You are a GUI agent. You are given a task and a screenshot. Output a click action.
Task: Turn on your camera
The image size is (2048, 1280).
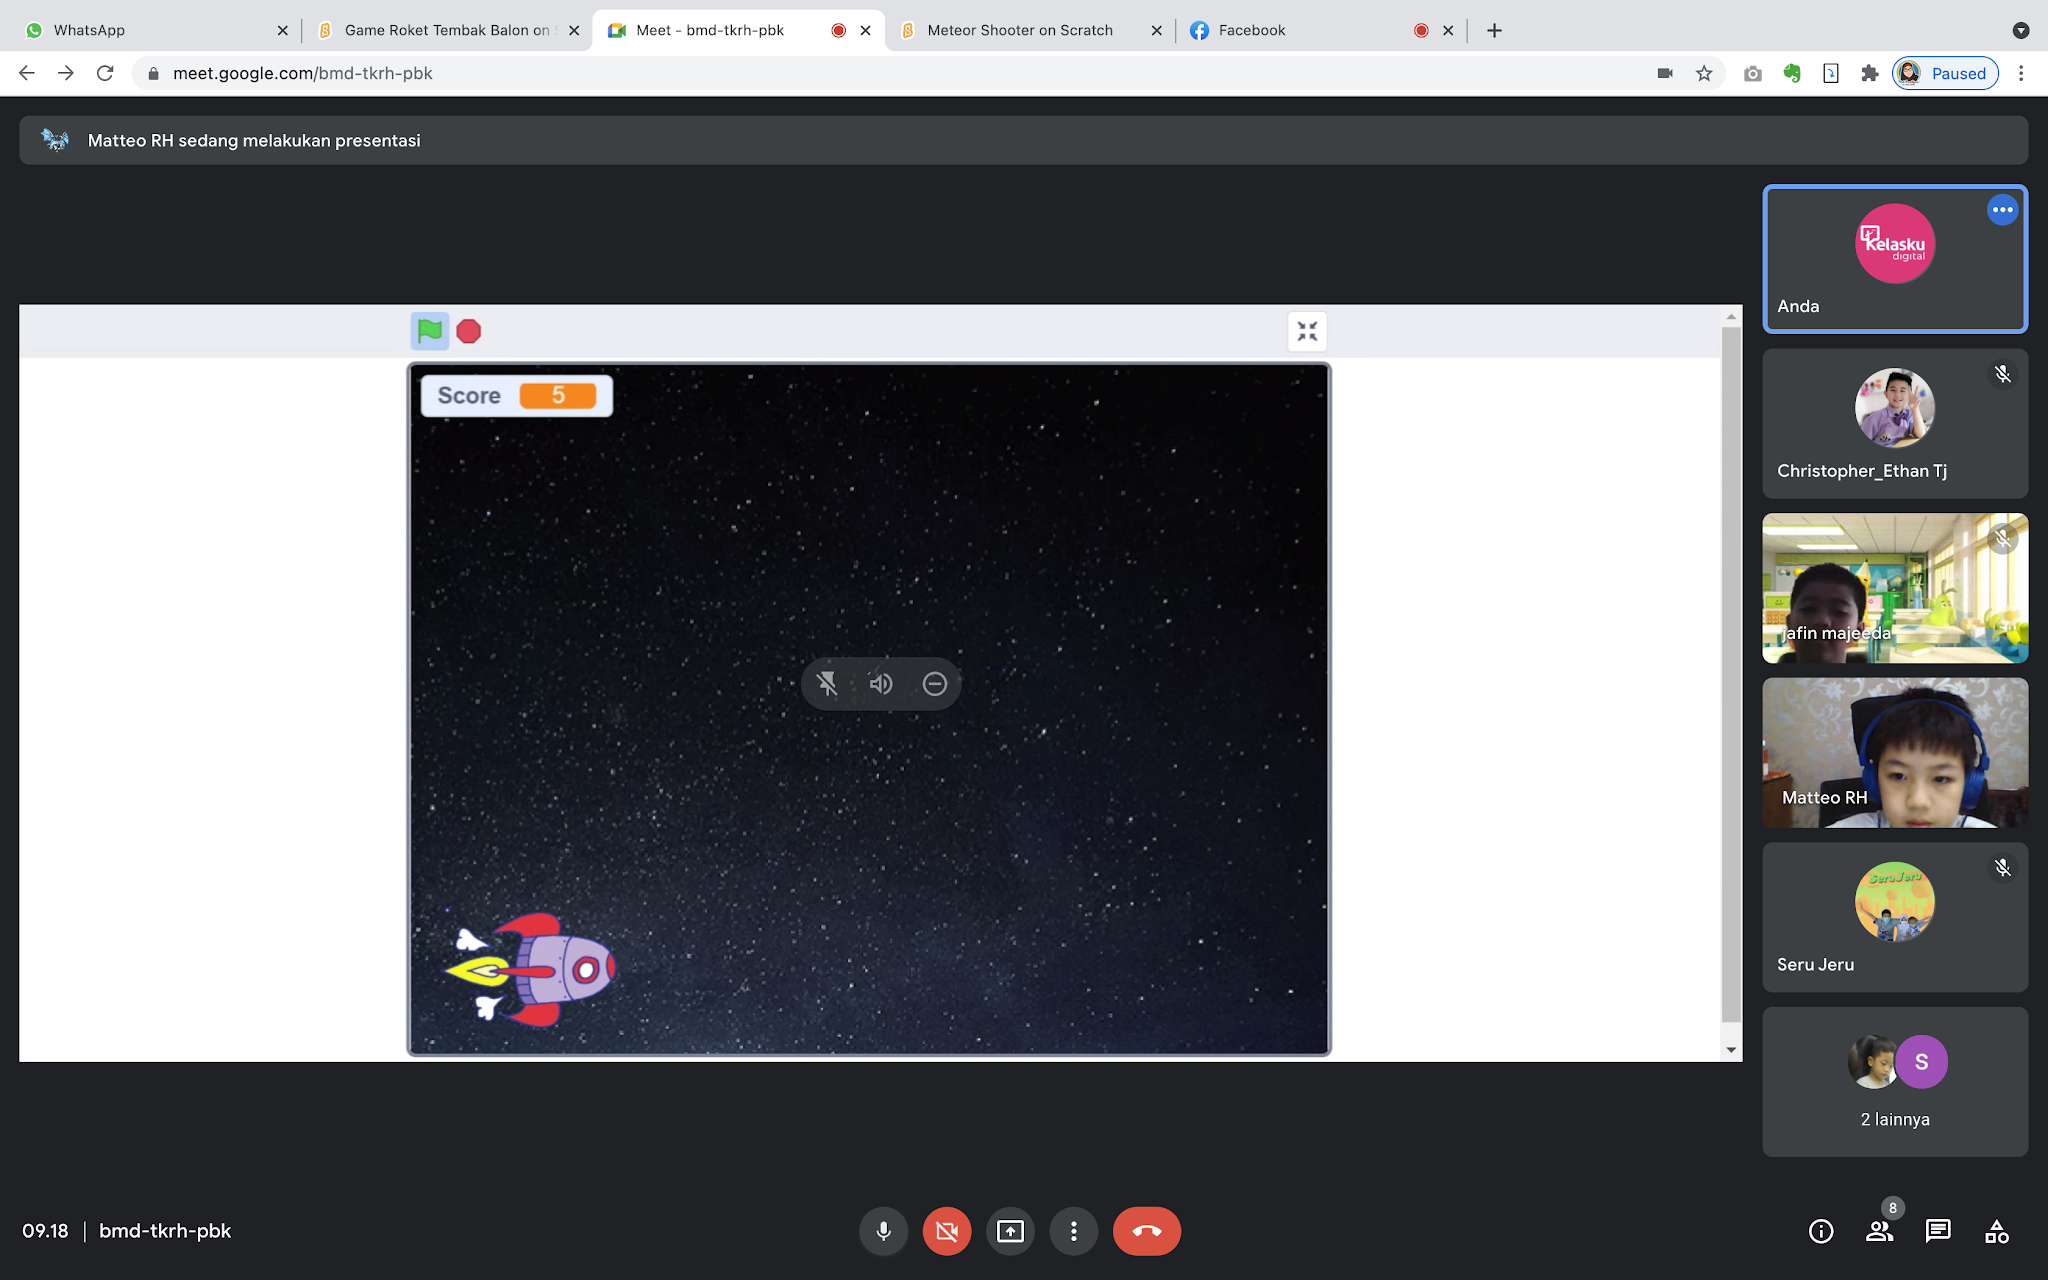coord(946,1231)
